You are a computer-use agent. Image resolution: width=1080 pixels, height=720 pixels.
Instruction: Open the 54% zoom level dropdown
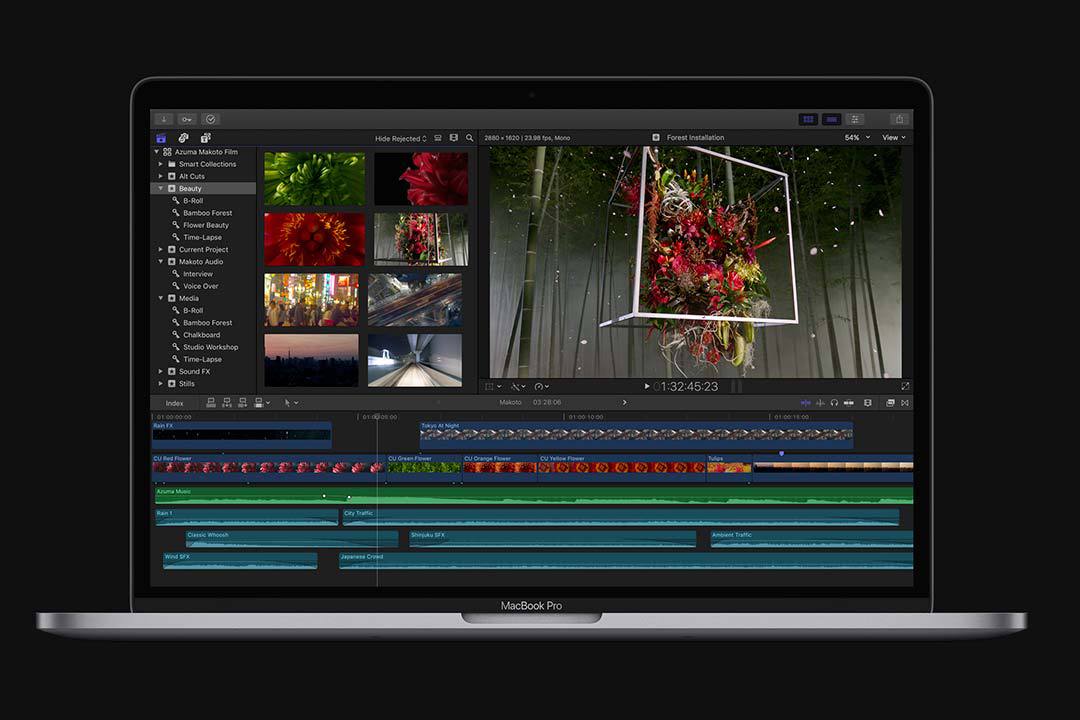coord(858,138)
